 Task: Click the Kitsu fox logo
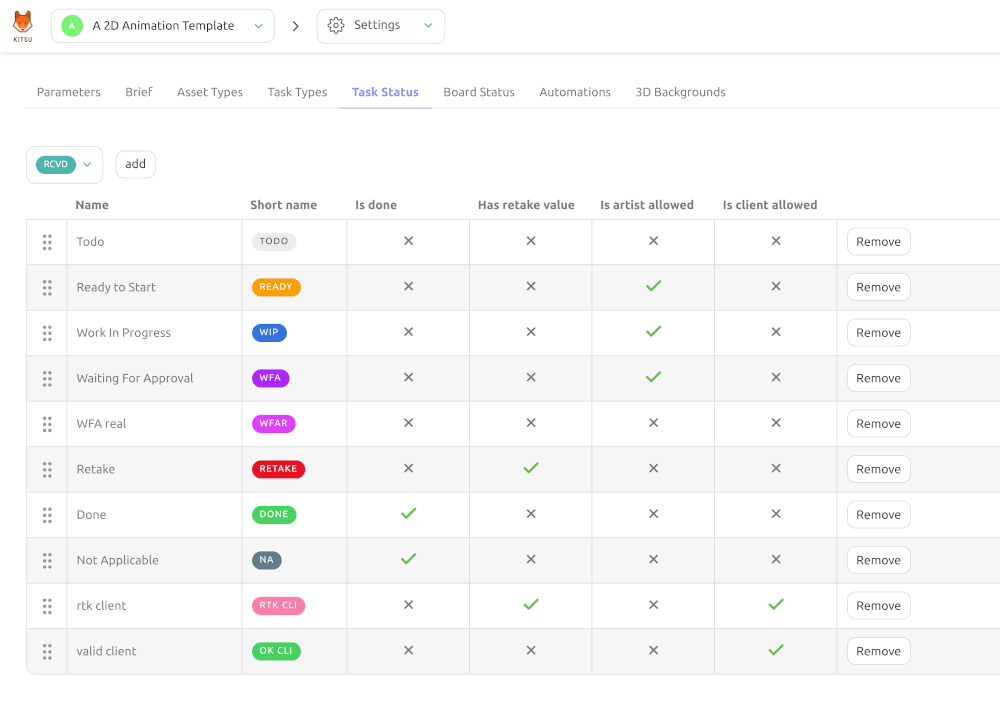(x=23, y=26)
